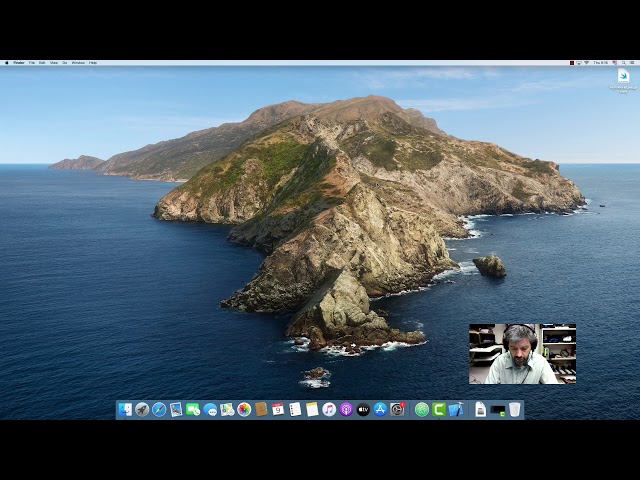This screenshot has width=640, height=480.
Task: Open the Trash in the Dock
Action: [x=515, y=409]
